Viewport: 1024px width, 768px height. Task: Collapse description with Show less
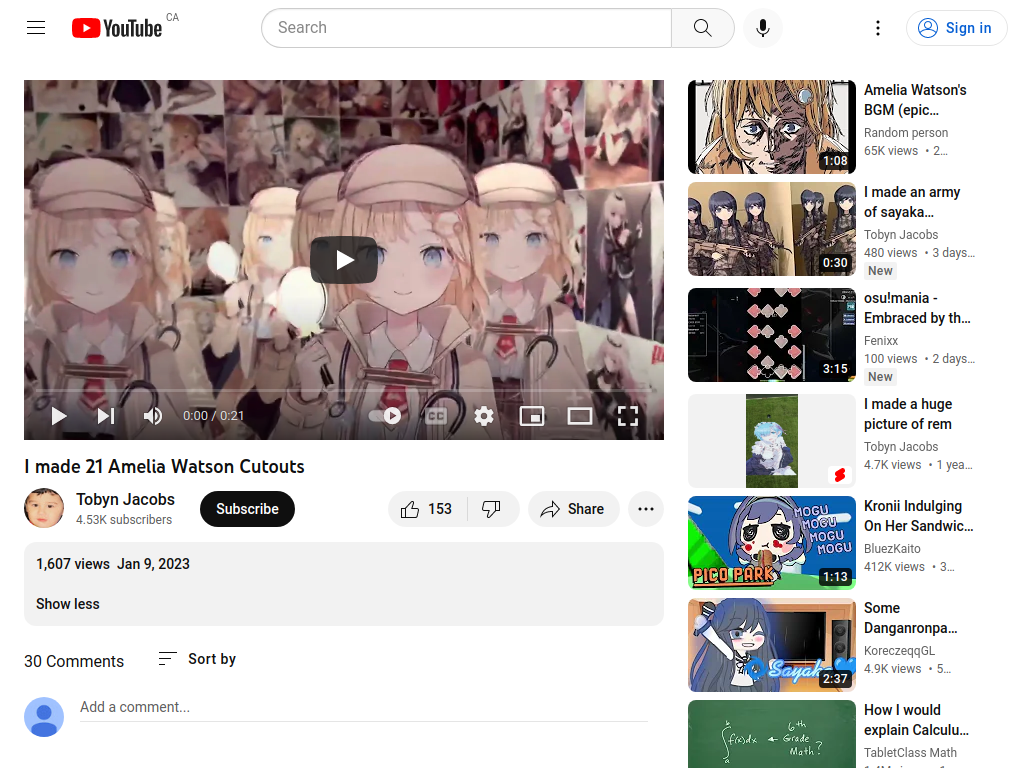coord(68,604)
